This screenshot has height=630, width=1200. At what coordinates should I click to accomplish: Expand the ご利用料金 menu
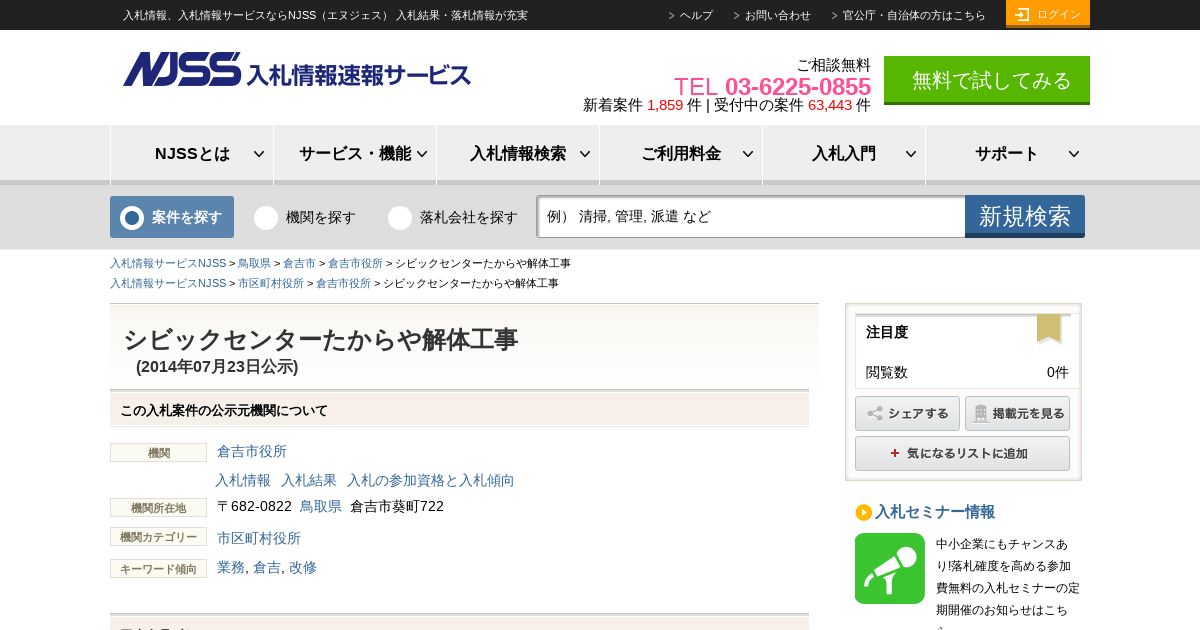(681, 154)
